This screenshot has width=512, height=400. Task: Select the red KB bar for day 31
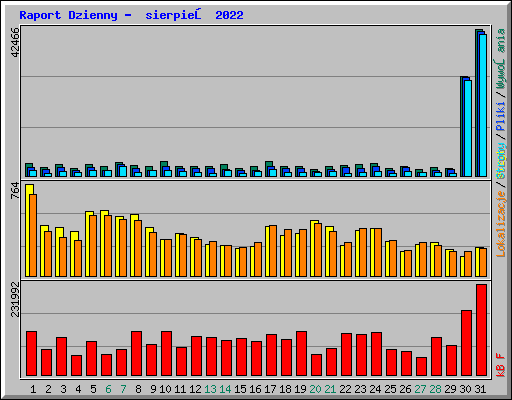pos(482,330)
